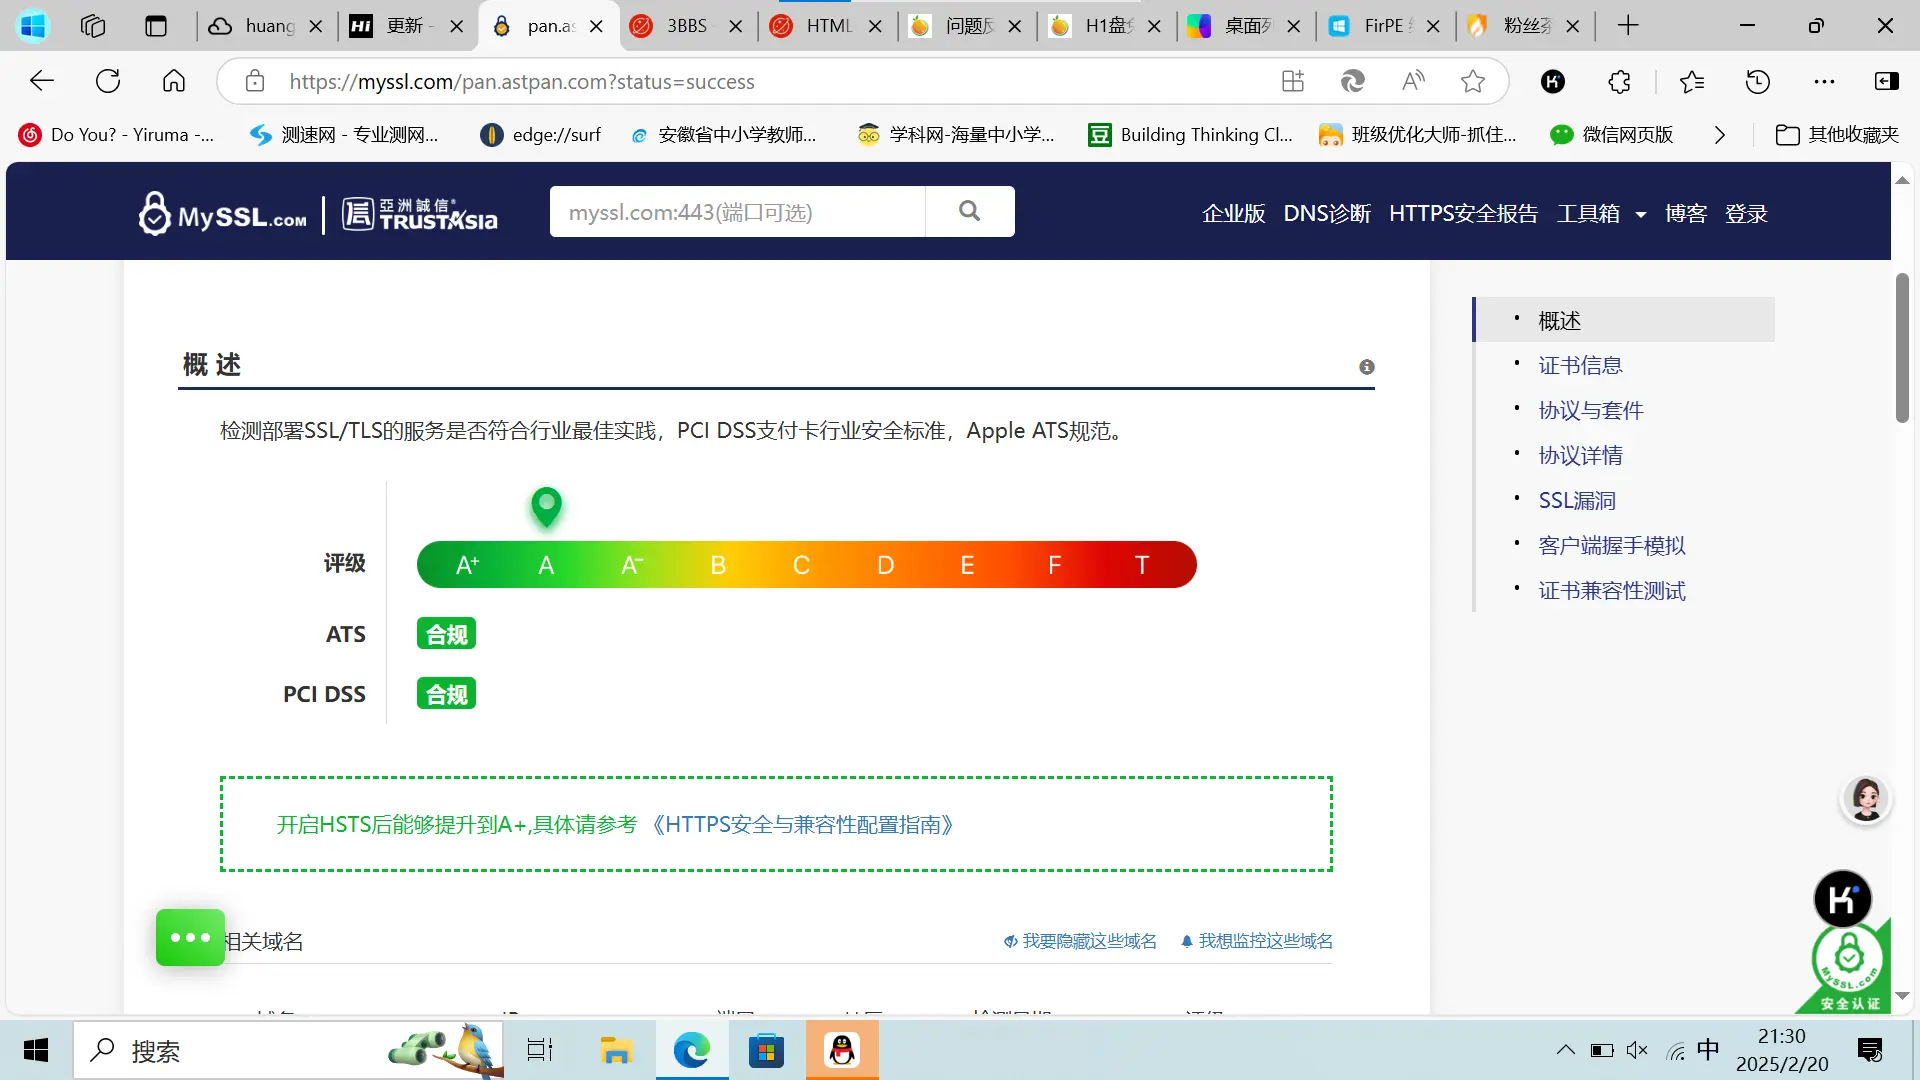Image resolution: width=1920 pixels, height=1080 pixels.
Task: Click the MySSL.com logo
Action: [x=221, y=212]
